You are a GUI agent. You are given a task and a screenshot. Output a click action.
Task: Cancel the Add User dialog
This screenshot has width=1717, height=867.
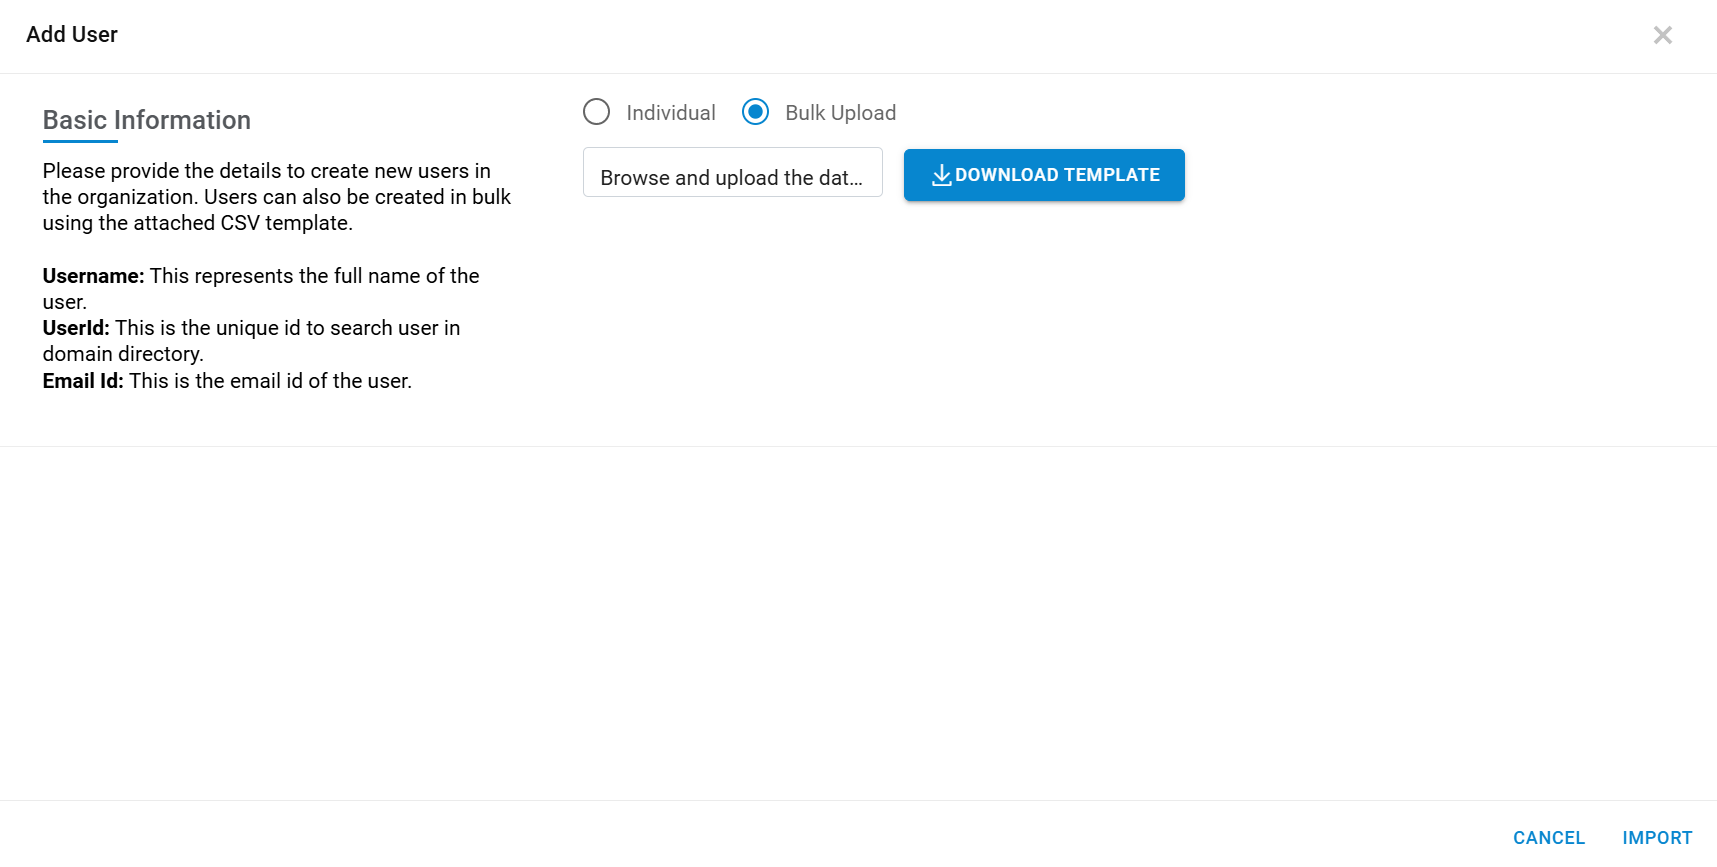[x=1548, y=838]
